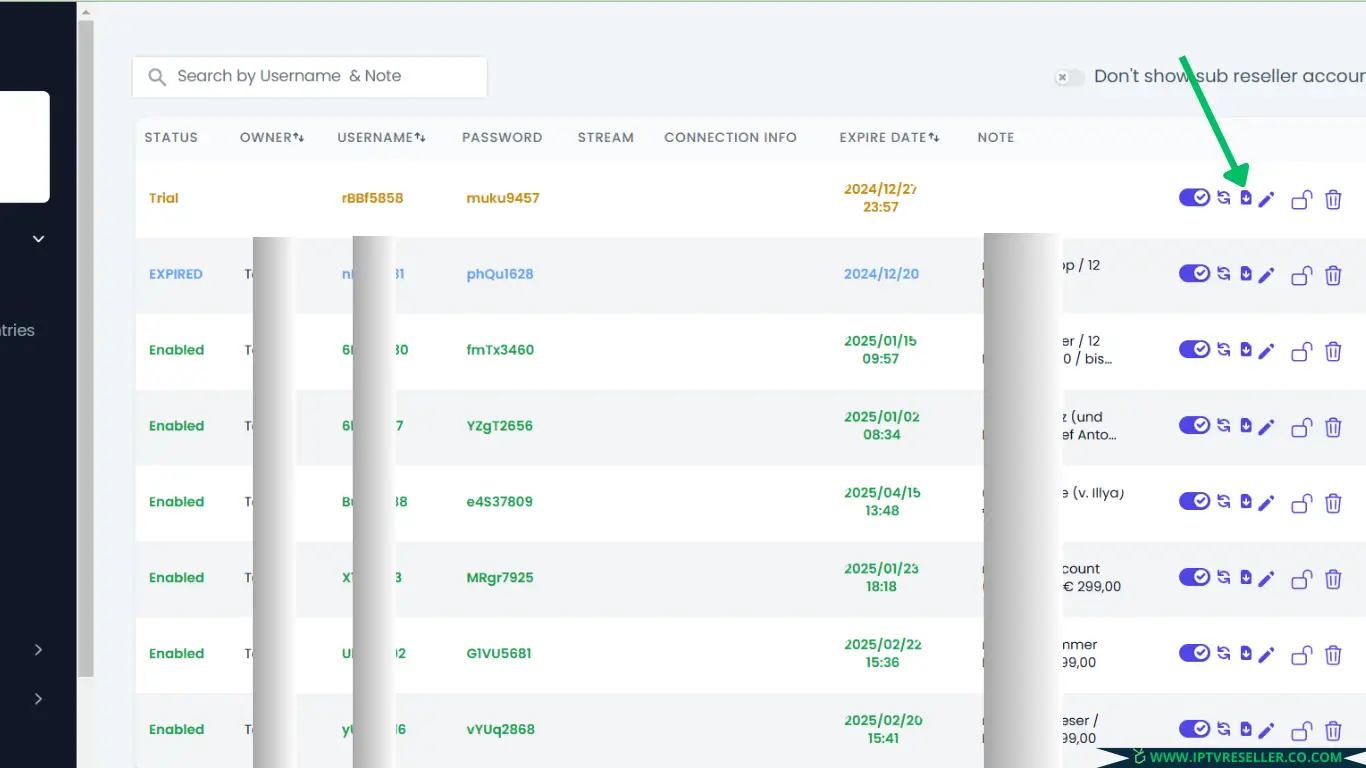Expand the sidebar down-chevron menu
The width and height of the screenshot is (1366, 768).
(39, 239)
